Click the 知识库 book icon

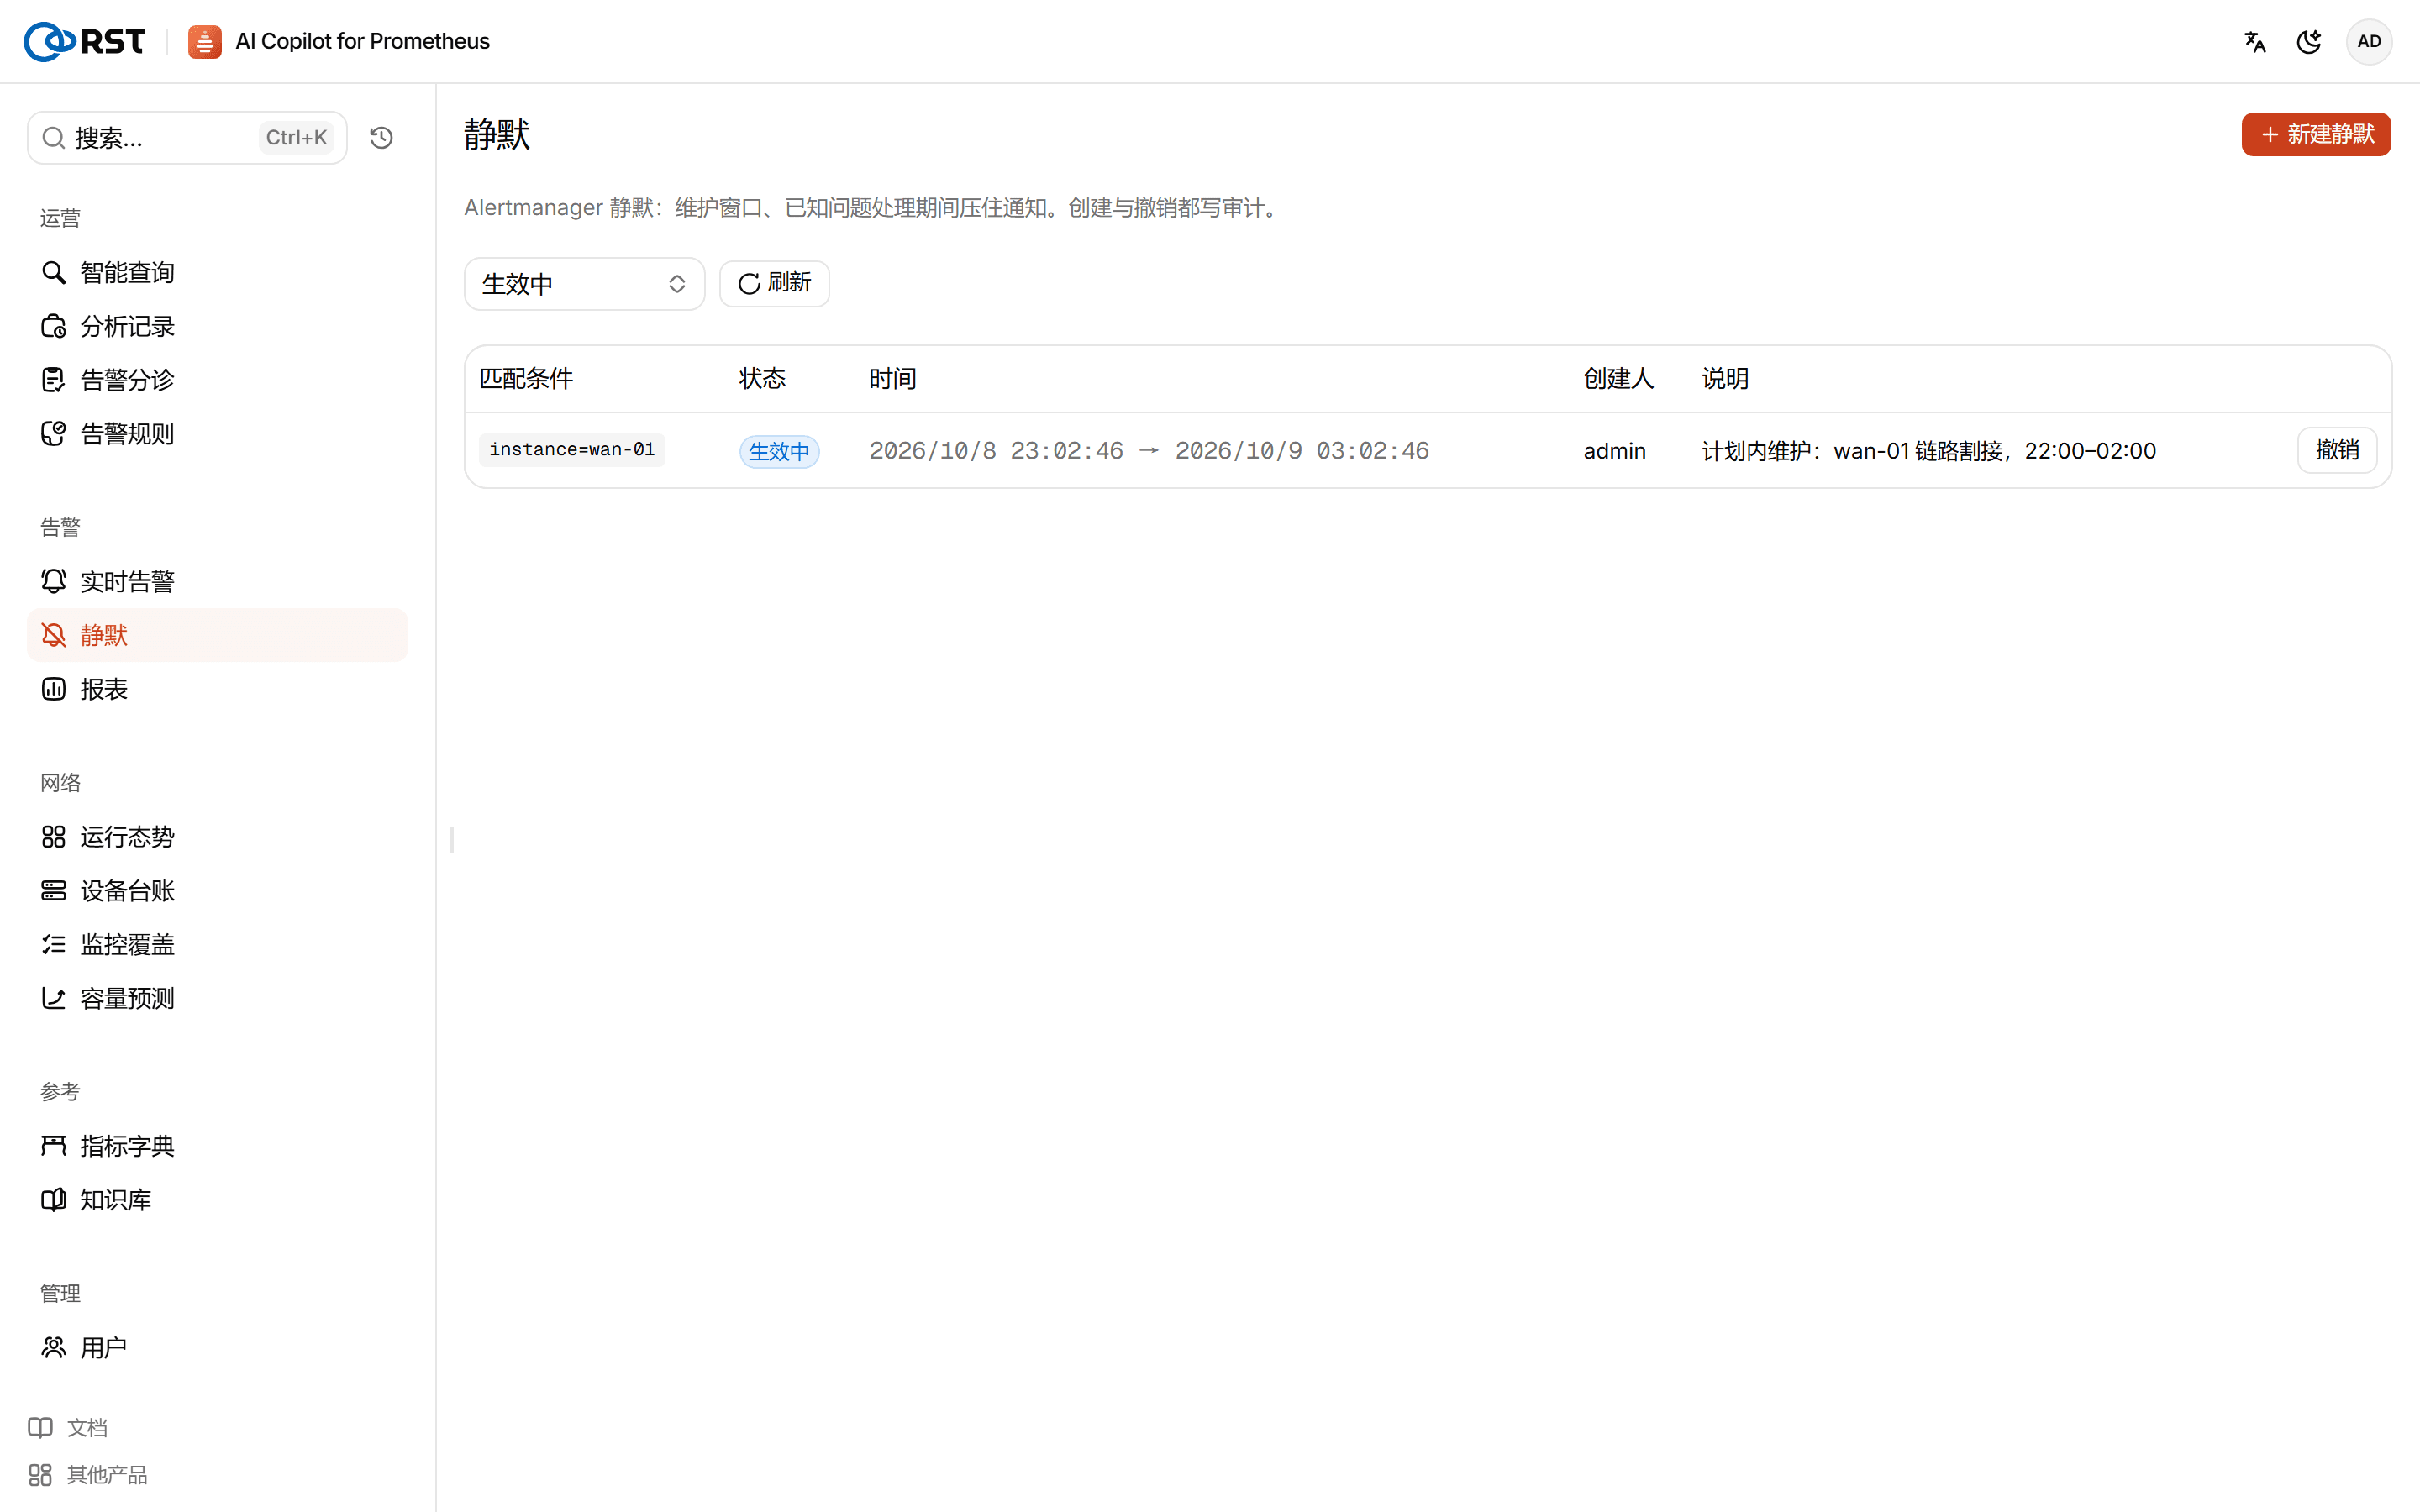(x=54, y=1199)
